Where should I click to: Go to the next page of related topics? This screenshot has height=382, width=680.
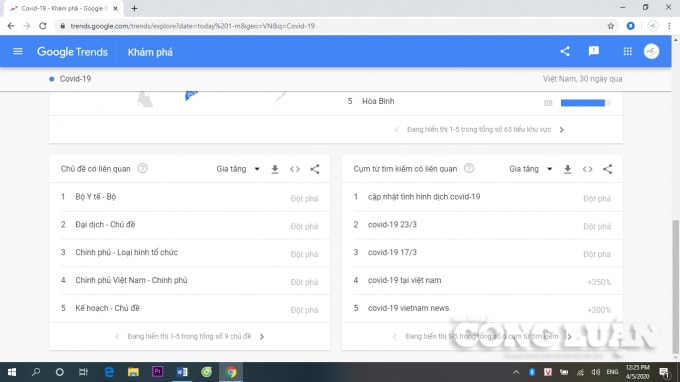(262, 336)
